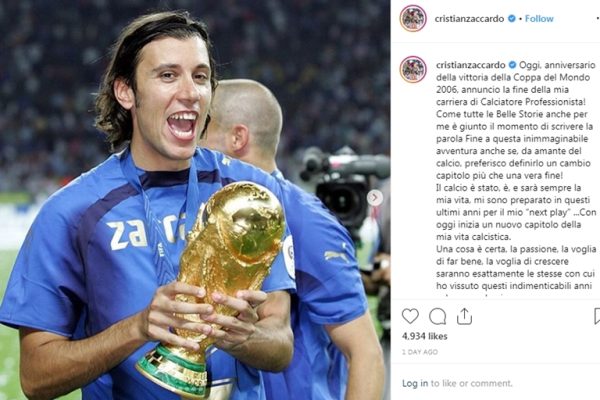Viewport: 600px width, 400px height.
Task: Open the profile avatar in the post header
Action: (x=413, y=18)
